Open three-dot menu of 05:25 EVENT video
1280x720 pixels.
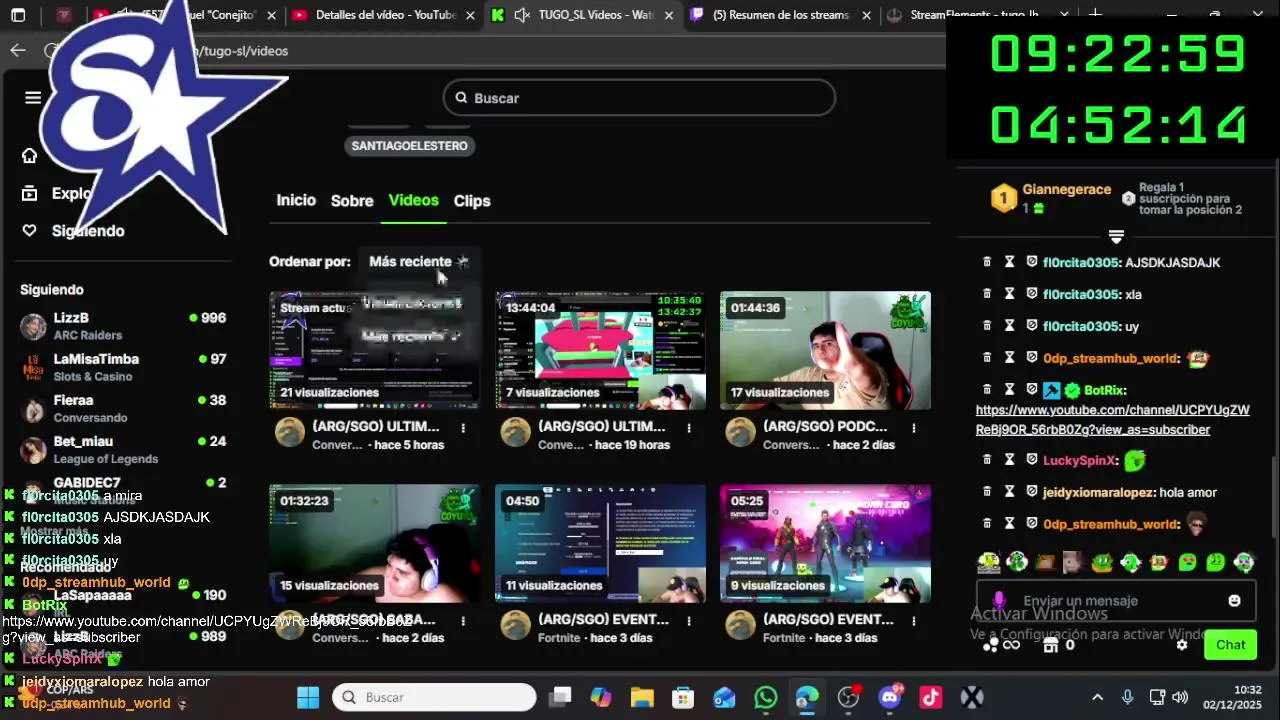point(914,620)
